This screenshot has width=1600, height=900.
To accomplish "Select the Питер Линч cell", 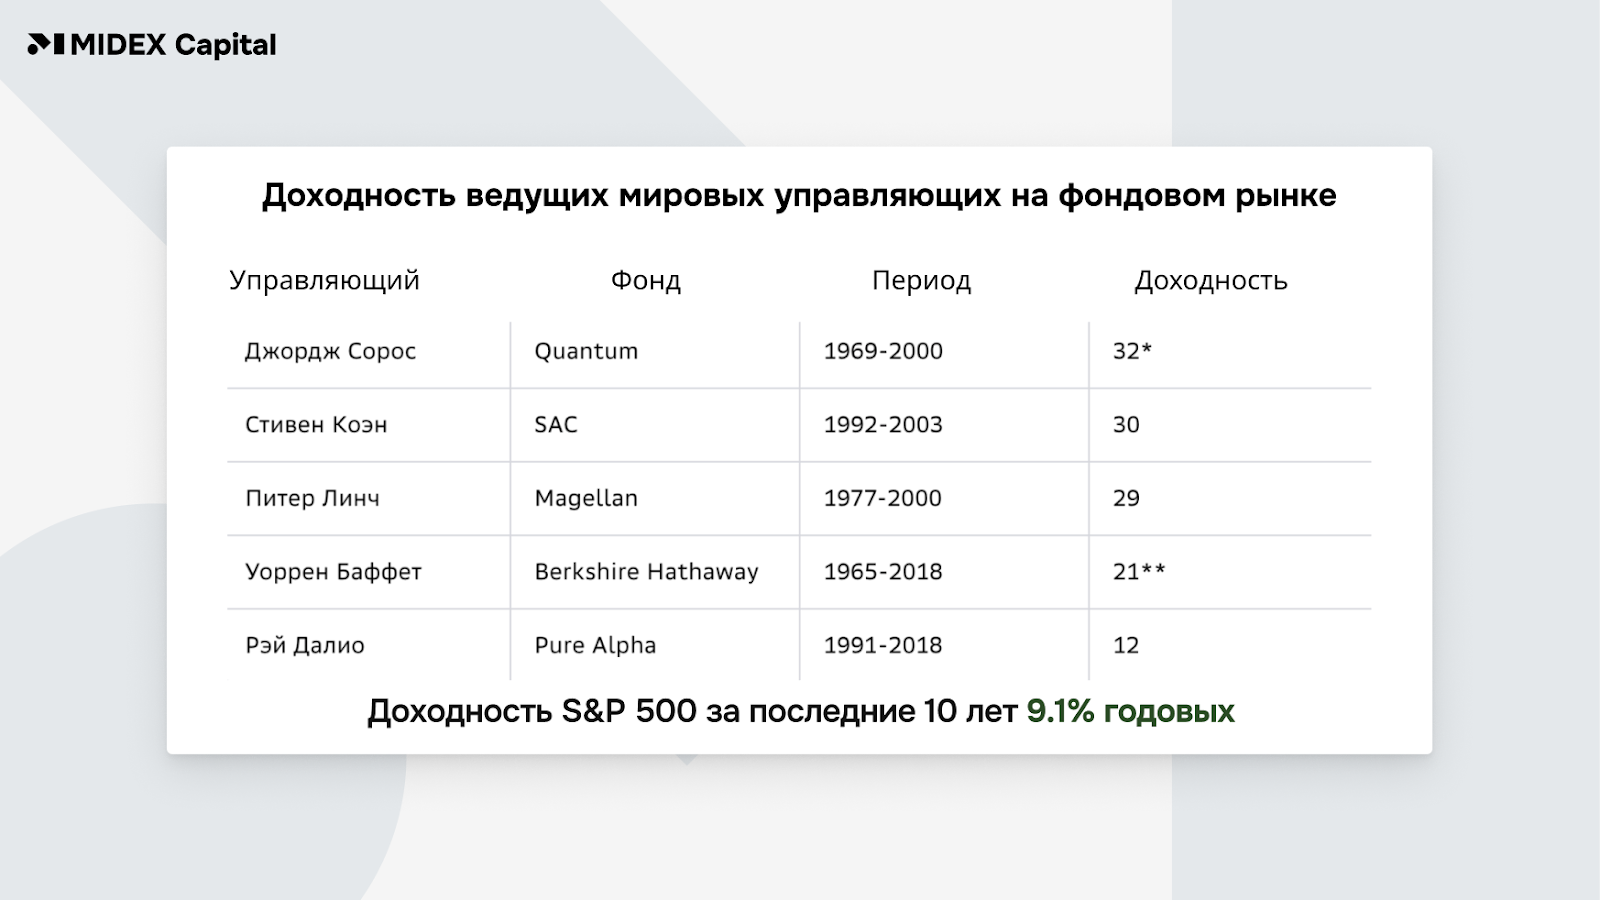I will point(312,498).
